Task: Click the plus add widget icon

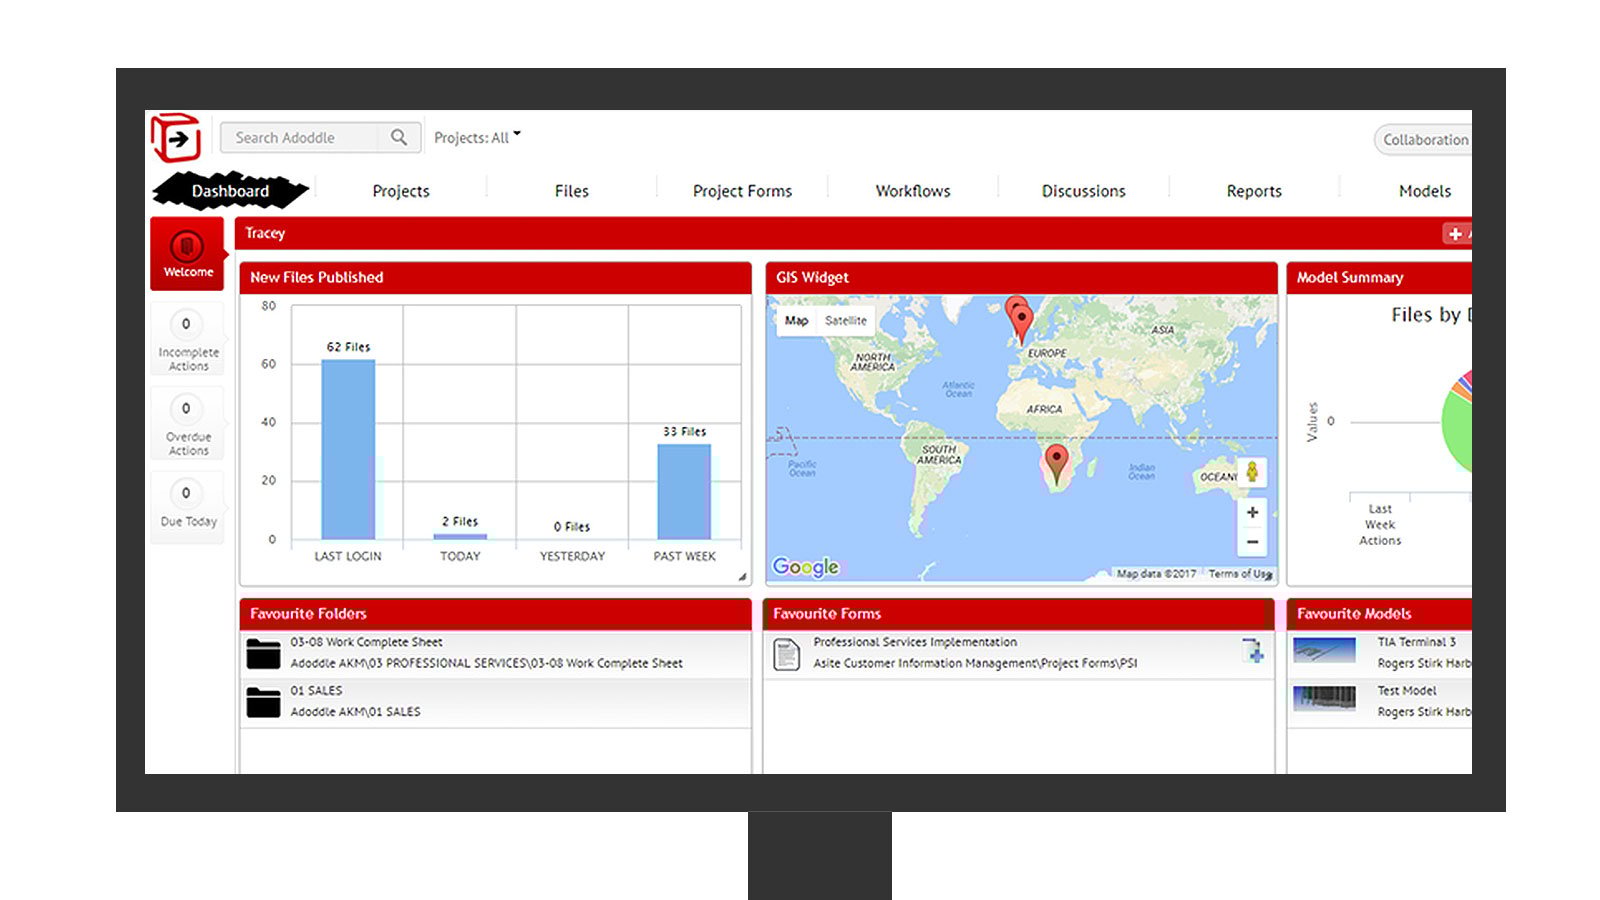Action: coord(1455,234)
